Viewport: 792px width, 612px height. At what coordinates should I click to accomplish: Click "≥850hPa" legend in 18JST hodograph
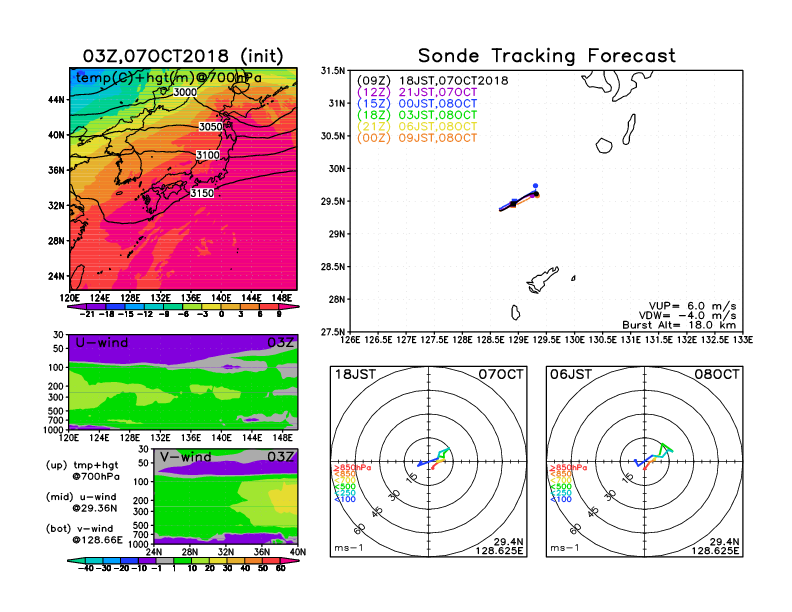[x=352, y=468]
